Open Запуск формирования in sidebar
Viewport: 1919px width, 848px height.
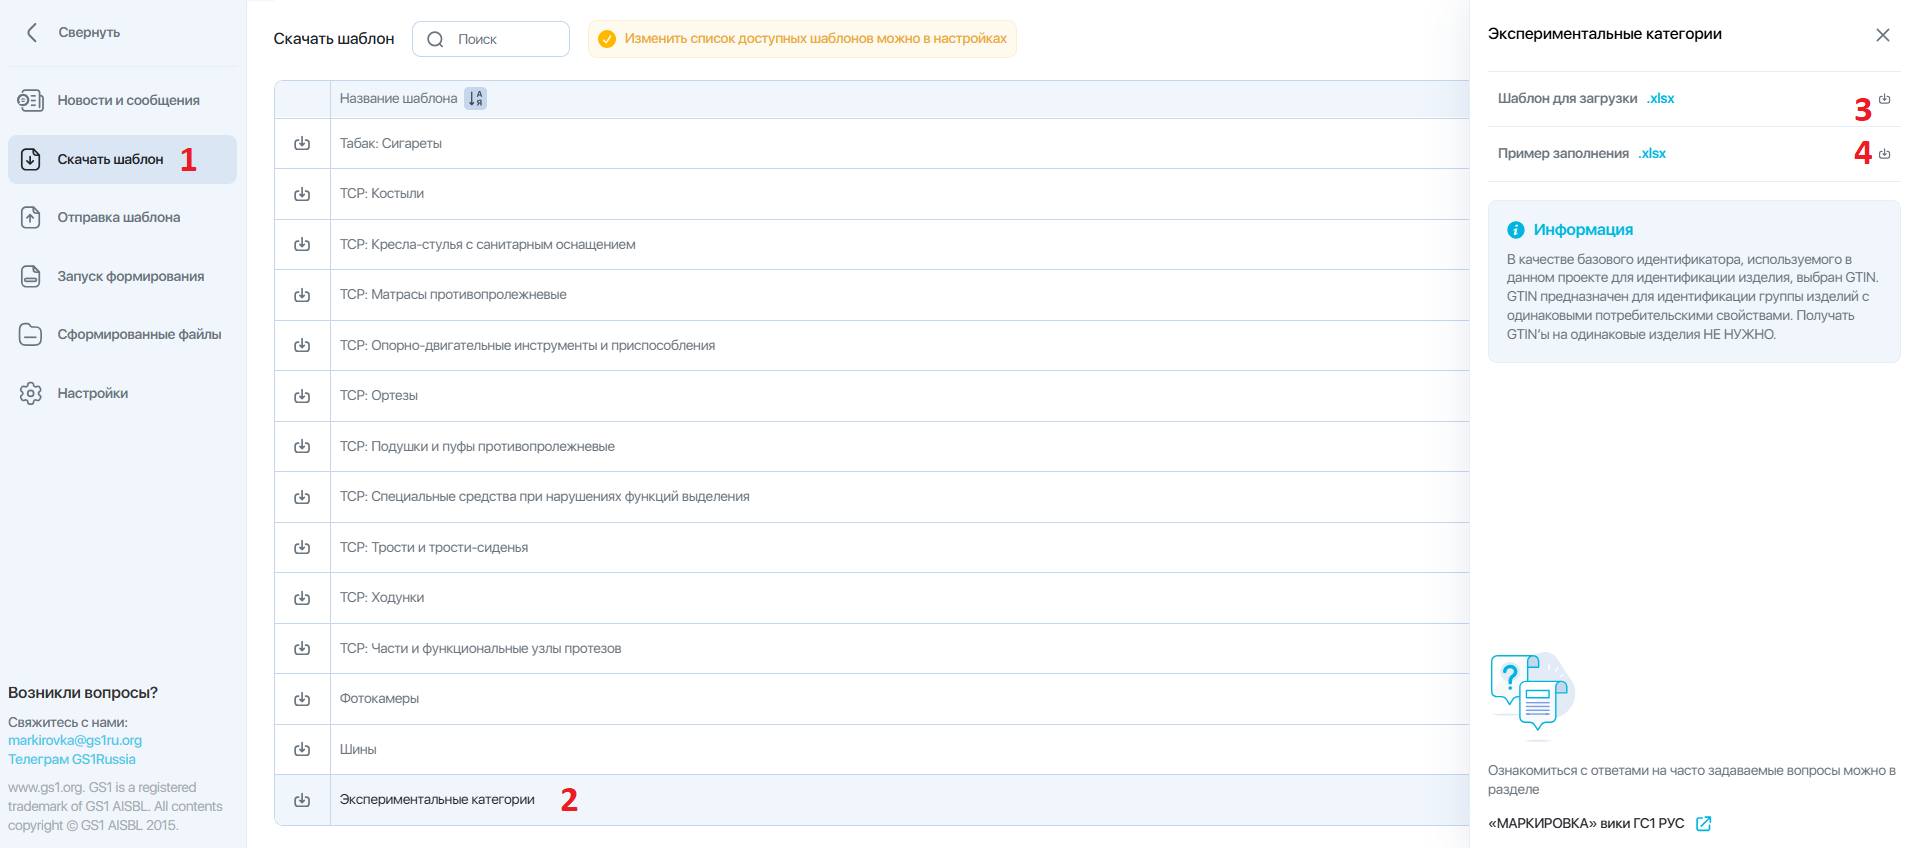click(122, 276)
